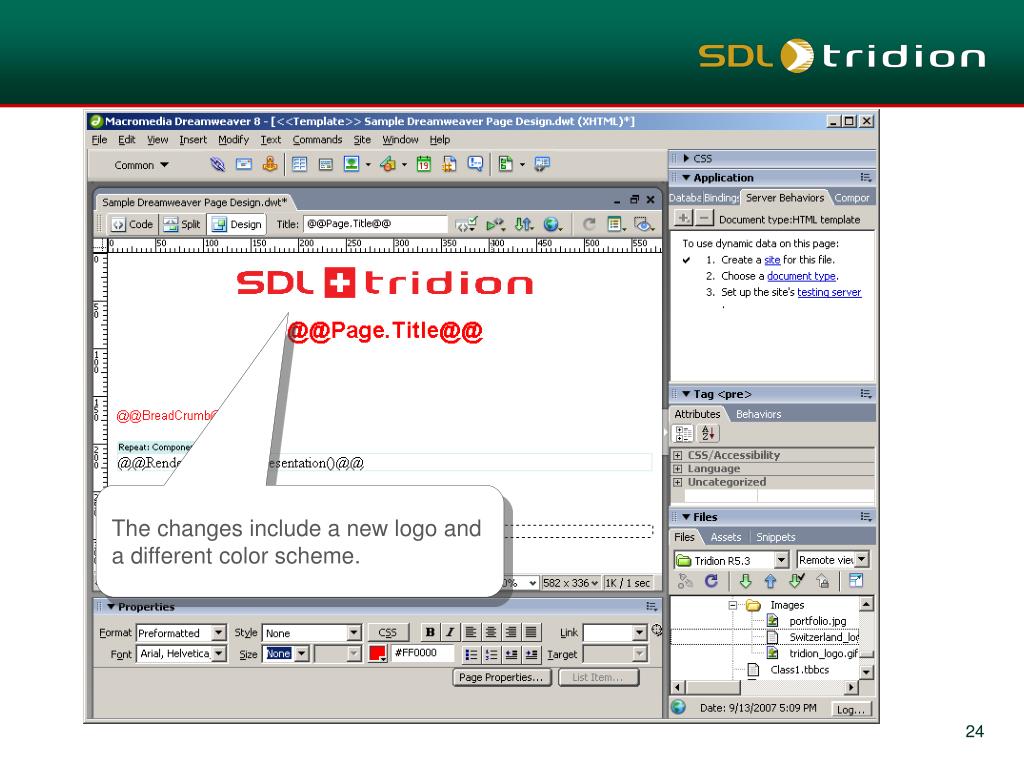The width and height of the screenshot is (1024, 768).
Task: Click the Preview in Browser globe icon
Action: click(x=552, y=225)
